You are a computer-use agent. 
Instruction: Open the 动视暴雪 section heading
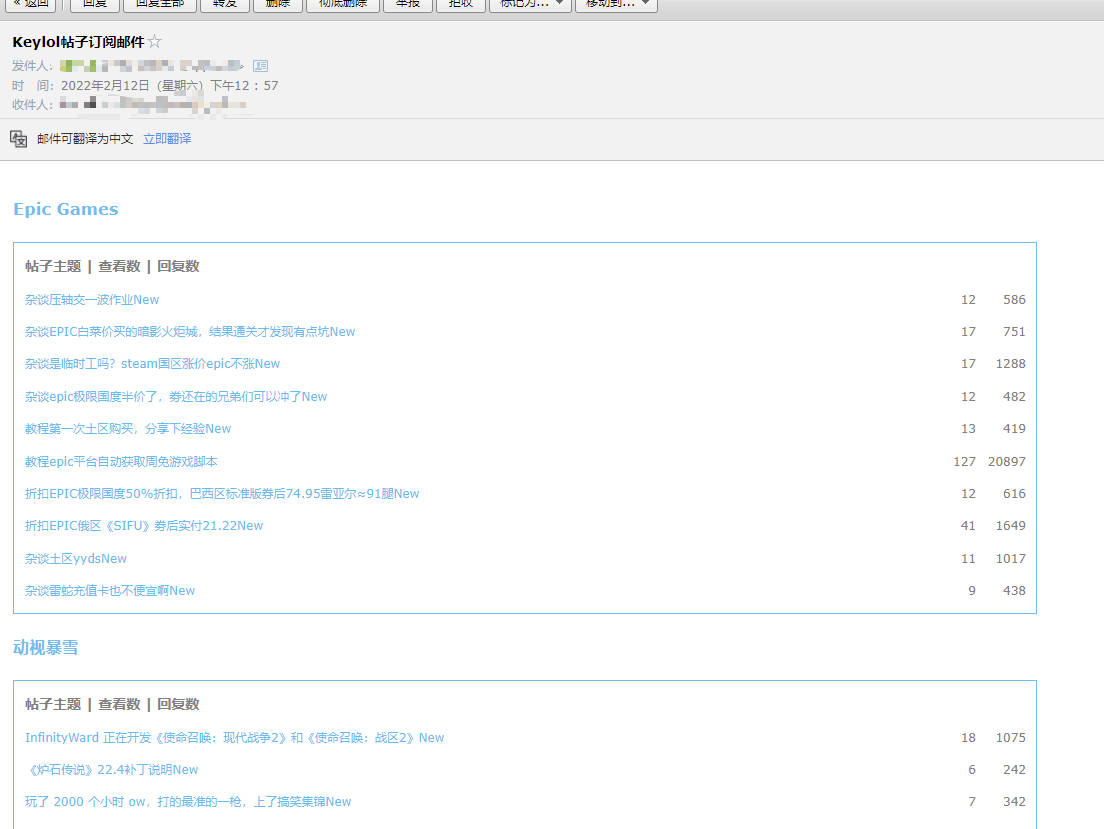tap(46, 647)
